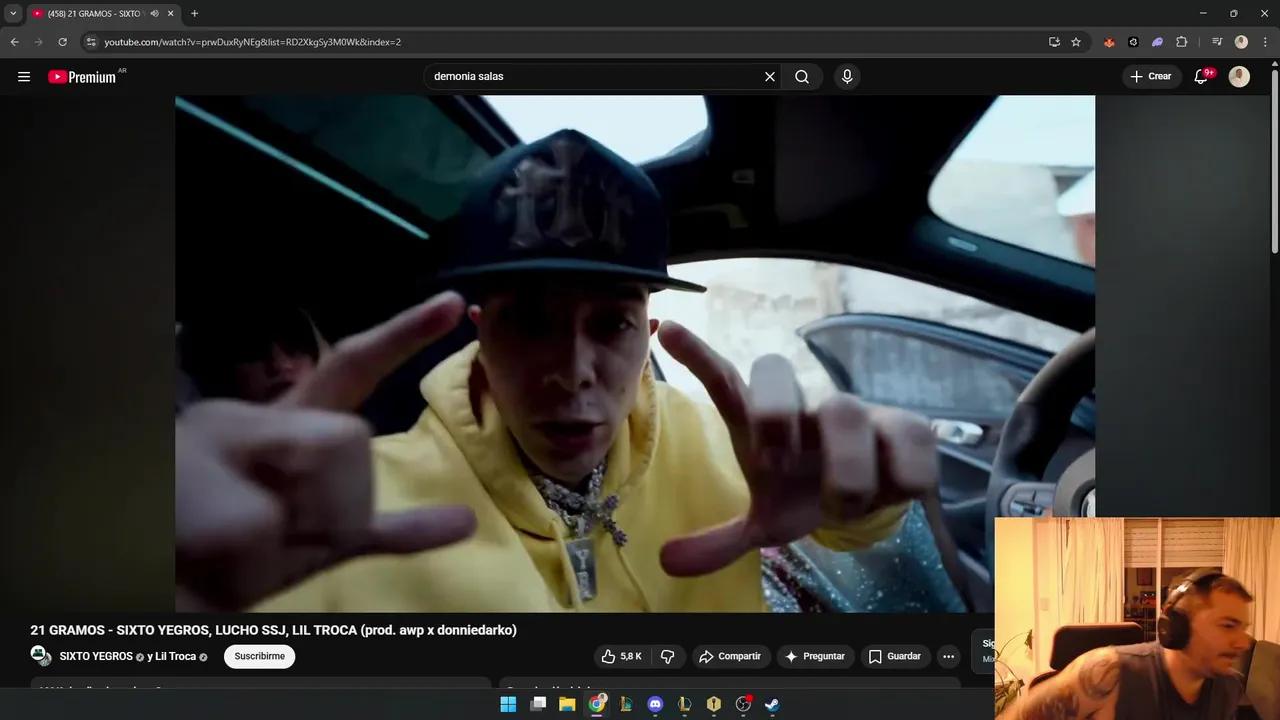Close the 21 GRAMOS tab
1280x720 pixels.
click(x=171, y=13)
